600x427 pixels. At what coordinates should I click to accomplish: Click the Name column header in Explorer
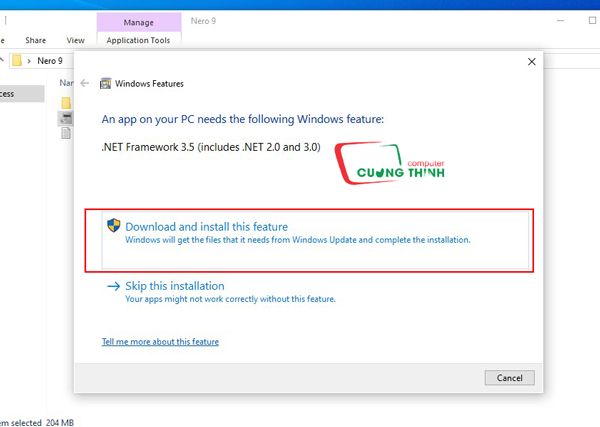click(66, 83)
